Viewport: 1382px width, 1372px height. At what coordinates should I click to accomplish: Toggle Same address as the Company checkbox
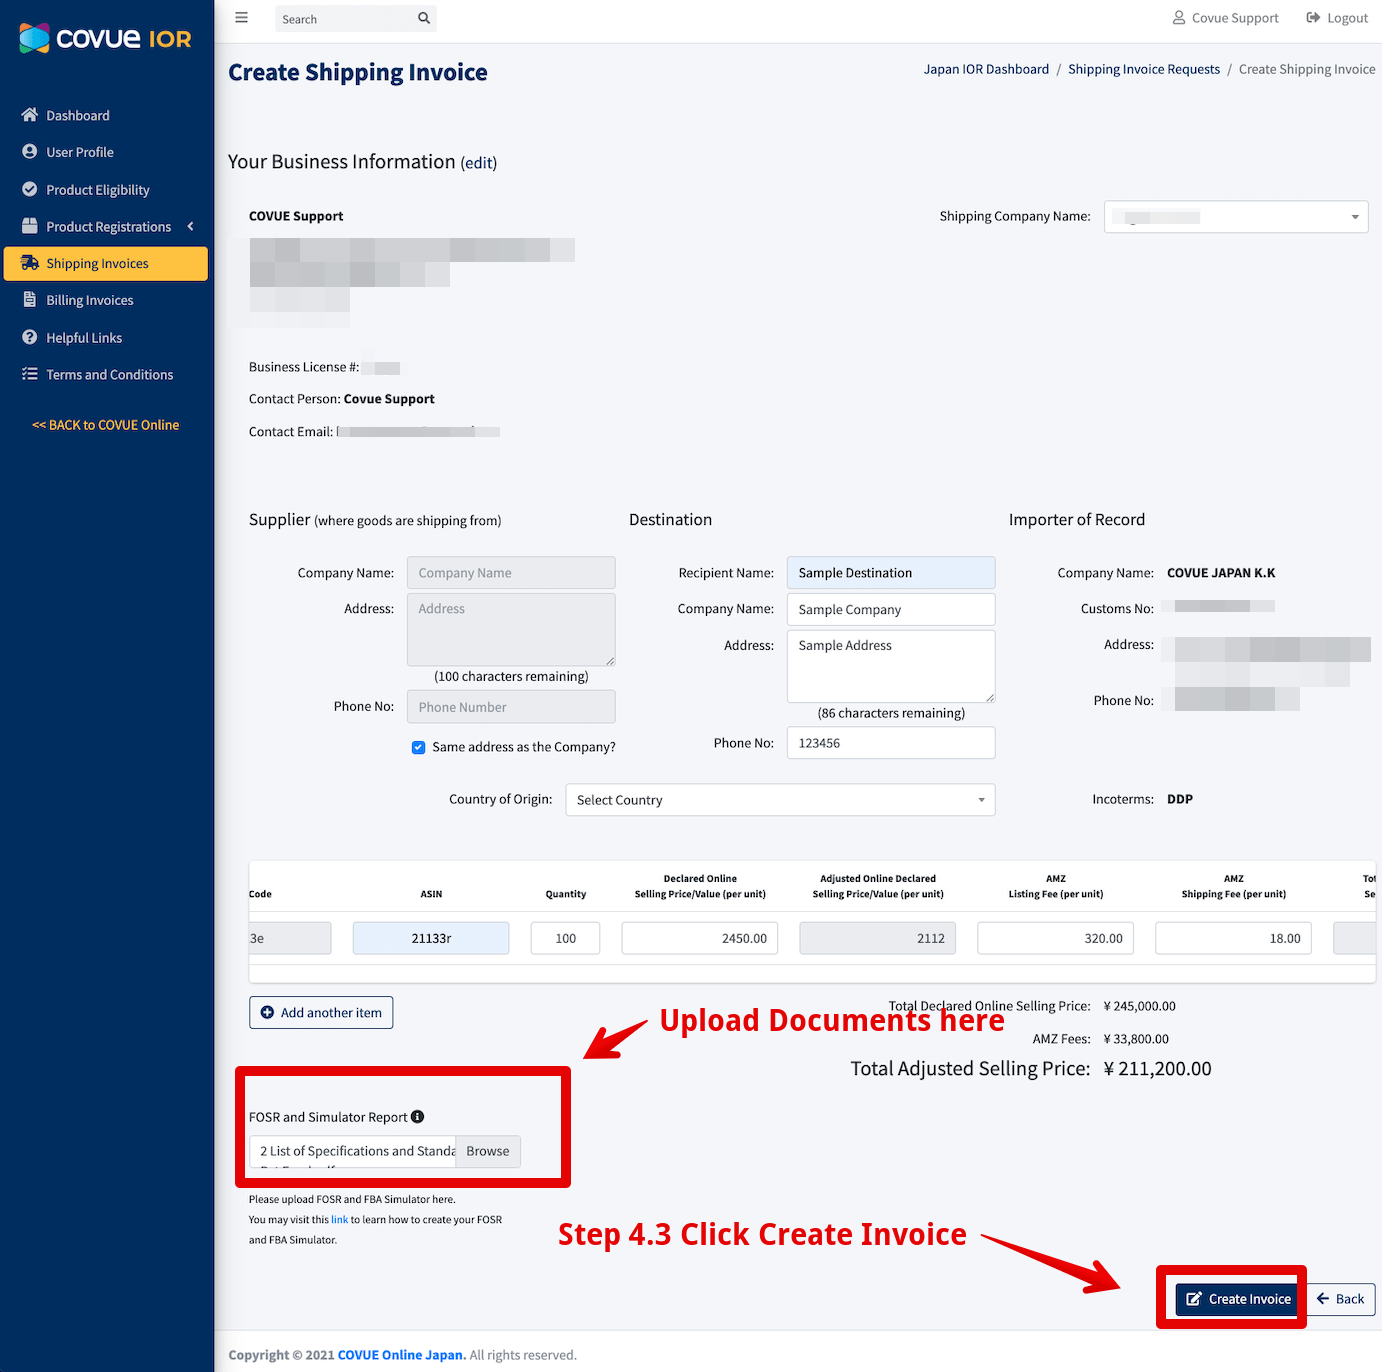(x=418, y=747)
